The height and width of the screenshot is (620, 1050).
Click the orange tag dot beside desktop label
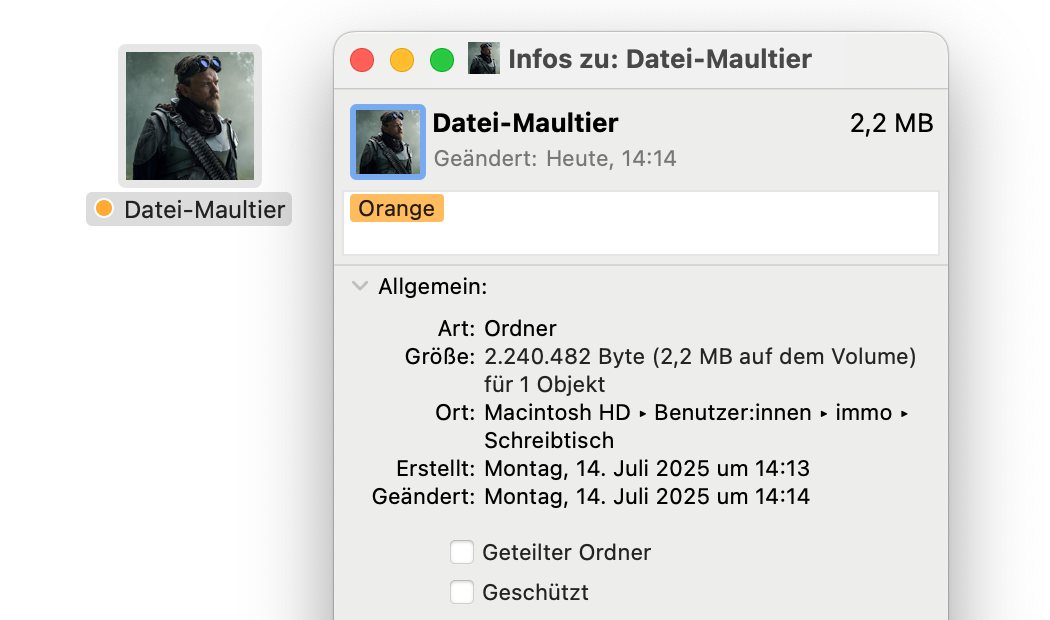click(104, 209)
